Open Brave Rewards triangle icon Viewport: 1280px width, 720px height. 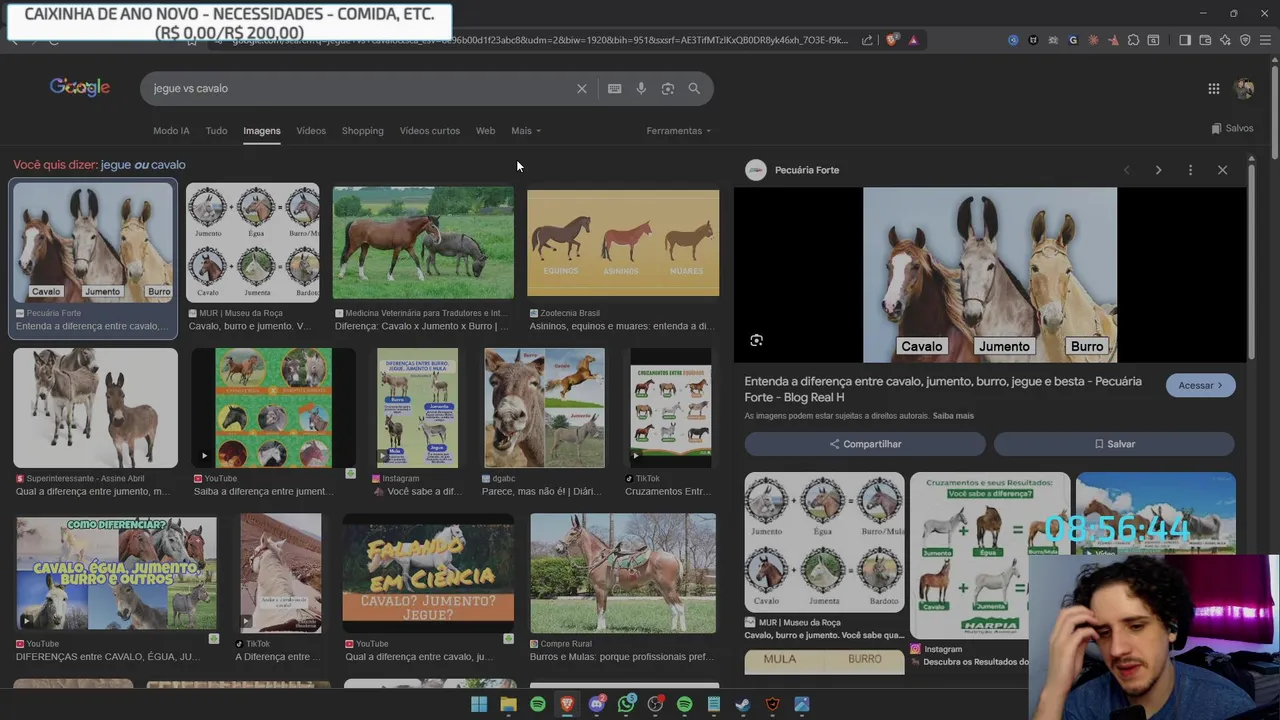[913, 40]
